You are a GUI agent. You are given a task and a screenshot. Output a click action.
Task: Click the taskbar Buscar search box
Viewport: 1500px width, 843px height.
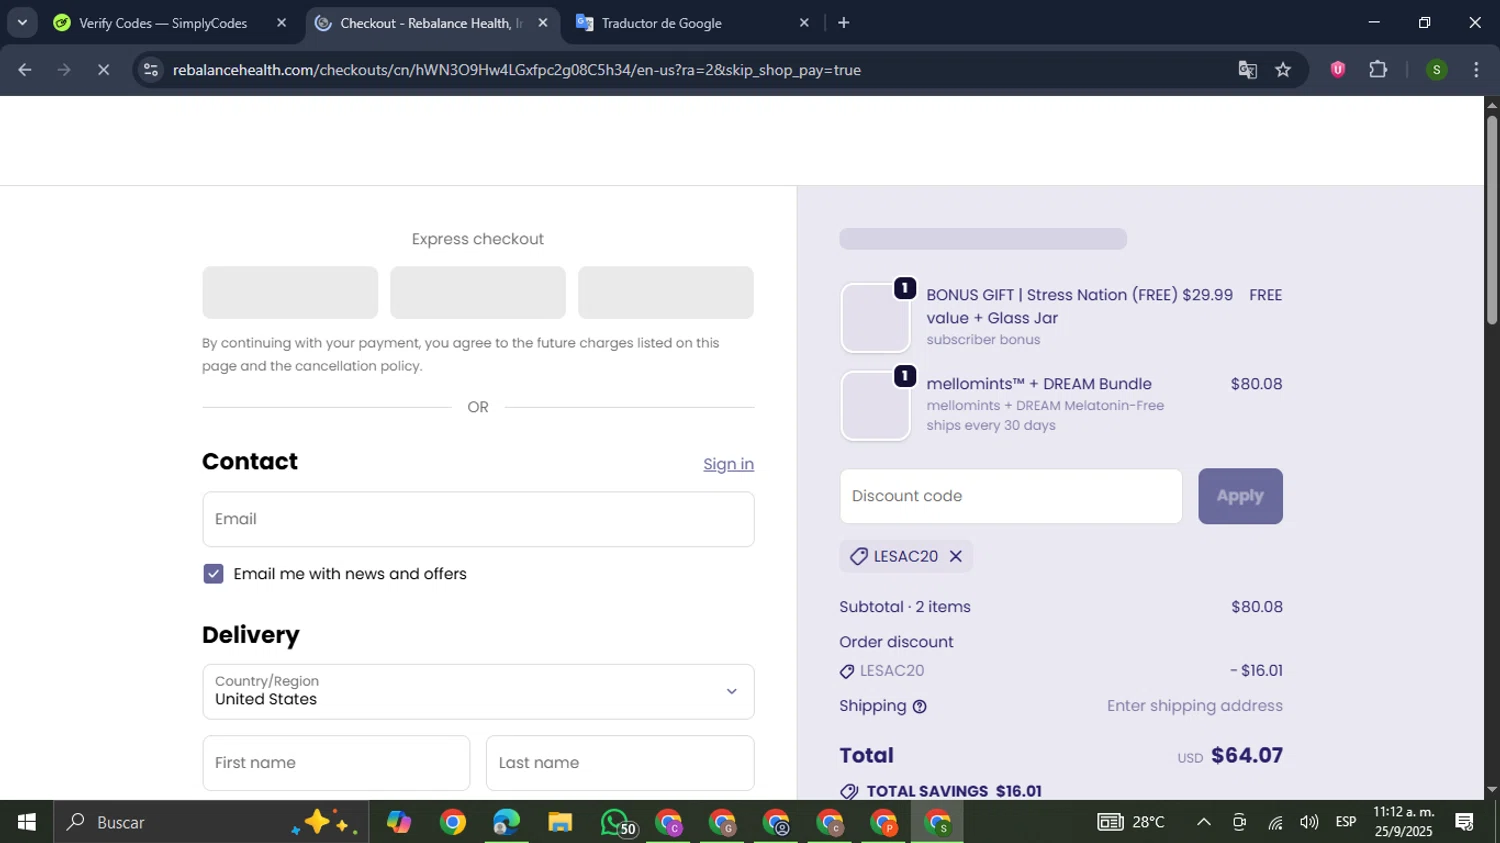click(211, 822)
